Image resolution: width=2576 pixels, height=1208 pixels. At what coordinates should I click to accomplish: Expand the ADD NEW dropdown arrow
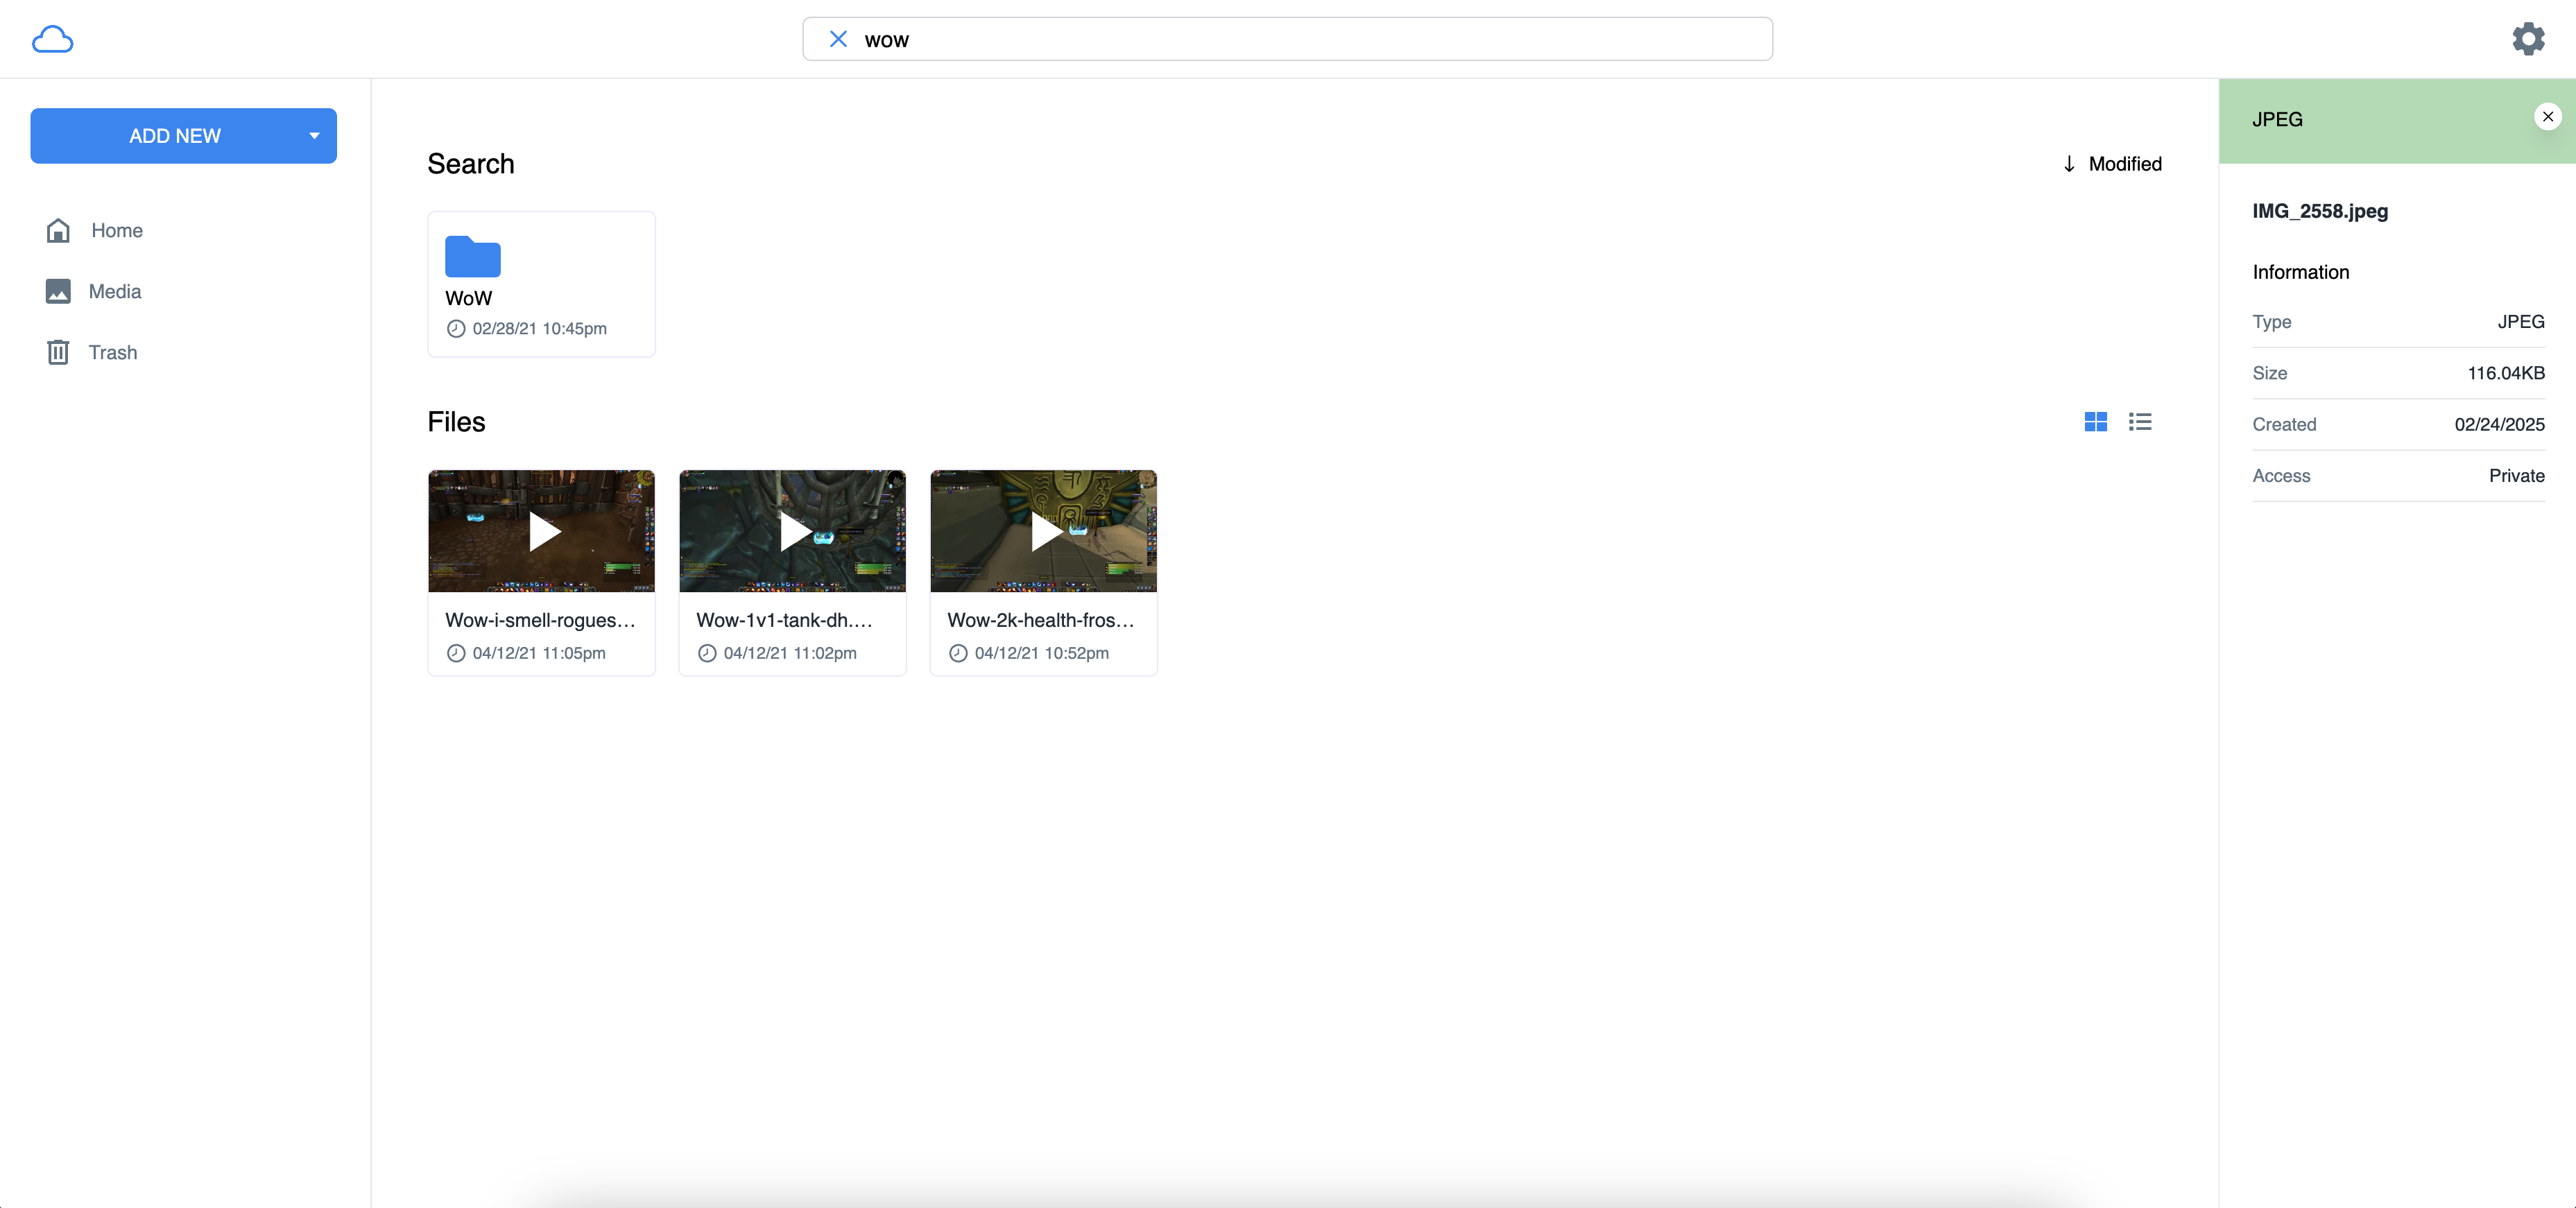(314, 136)
